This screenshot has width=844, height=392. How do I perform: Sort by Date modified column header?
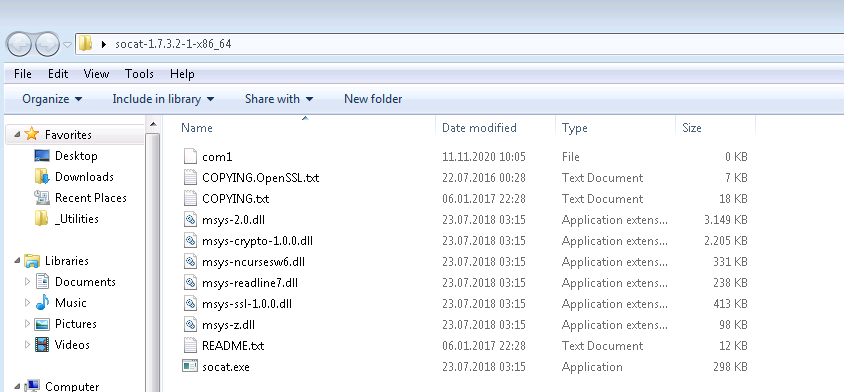coord(479,128)
